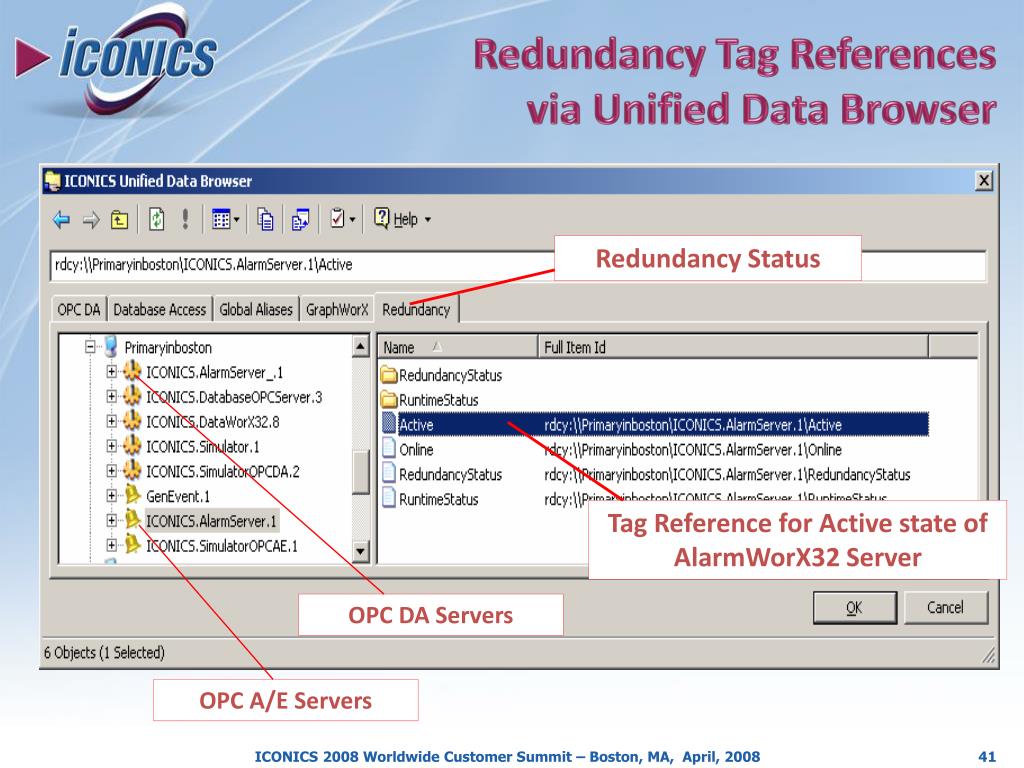This screenshot has width=1024, height=768.
Task: Select the RedundancyStatus document item
Action: click(x=450, y=475)
